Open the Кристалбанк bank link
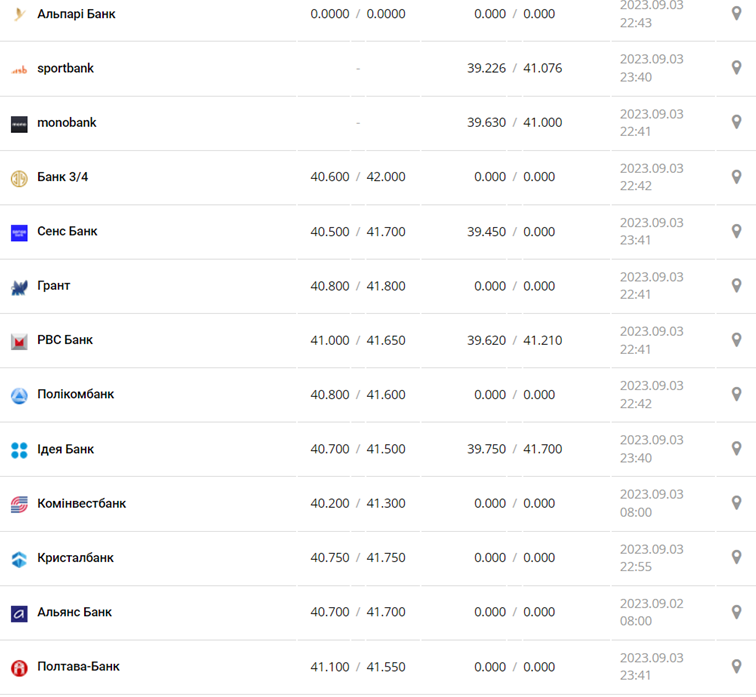This screenshot has height=697, width=756. 75,558
